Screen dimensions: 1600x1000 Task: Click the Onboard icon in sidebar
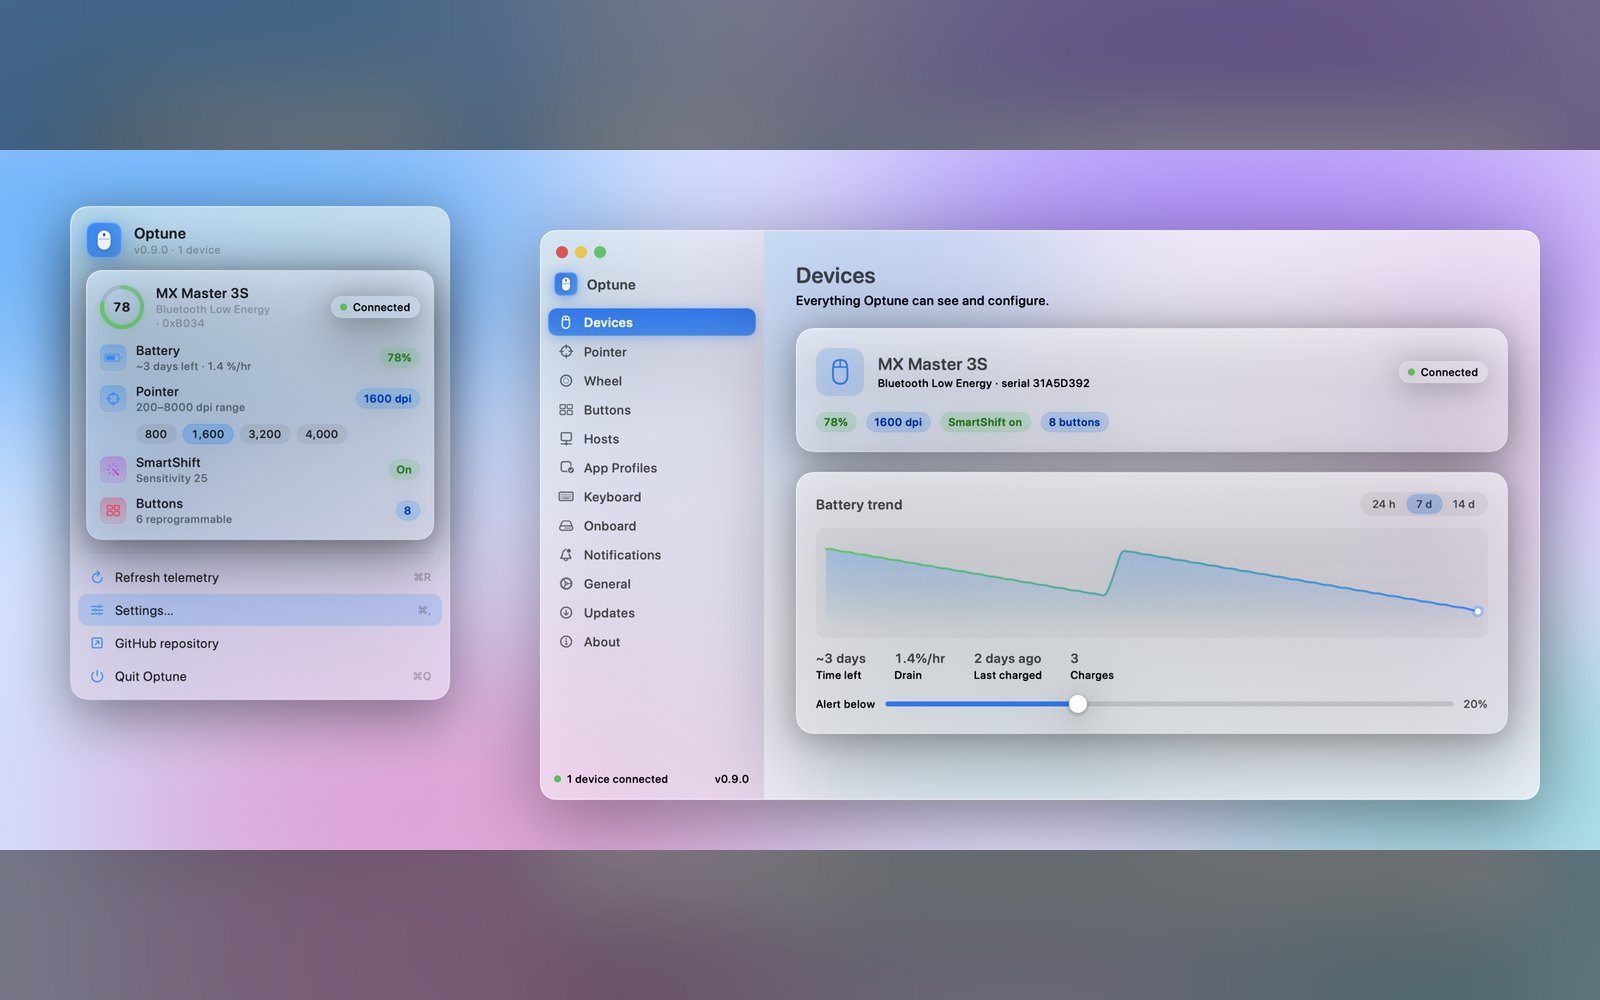click(x=566, y=526)
